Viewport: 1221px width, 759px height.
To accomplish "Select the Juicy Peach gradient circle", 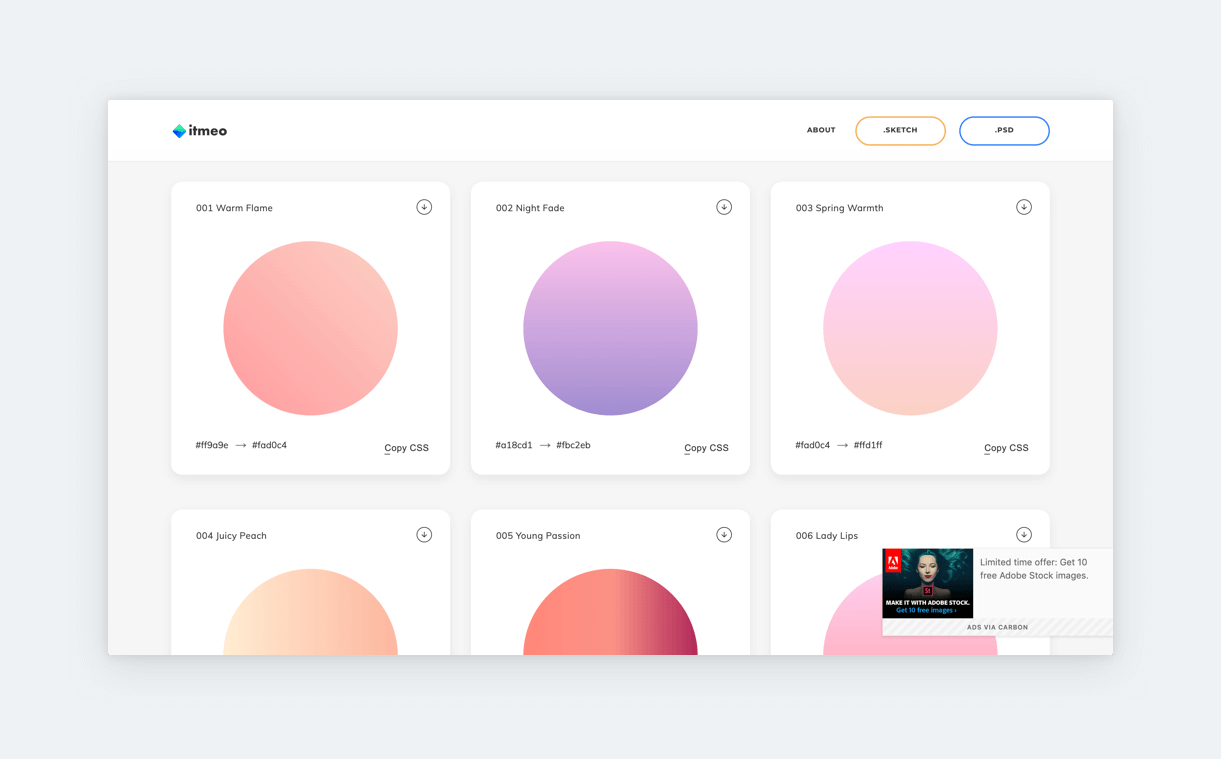I will (310, 612).
